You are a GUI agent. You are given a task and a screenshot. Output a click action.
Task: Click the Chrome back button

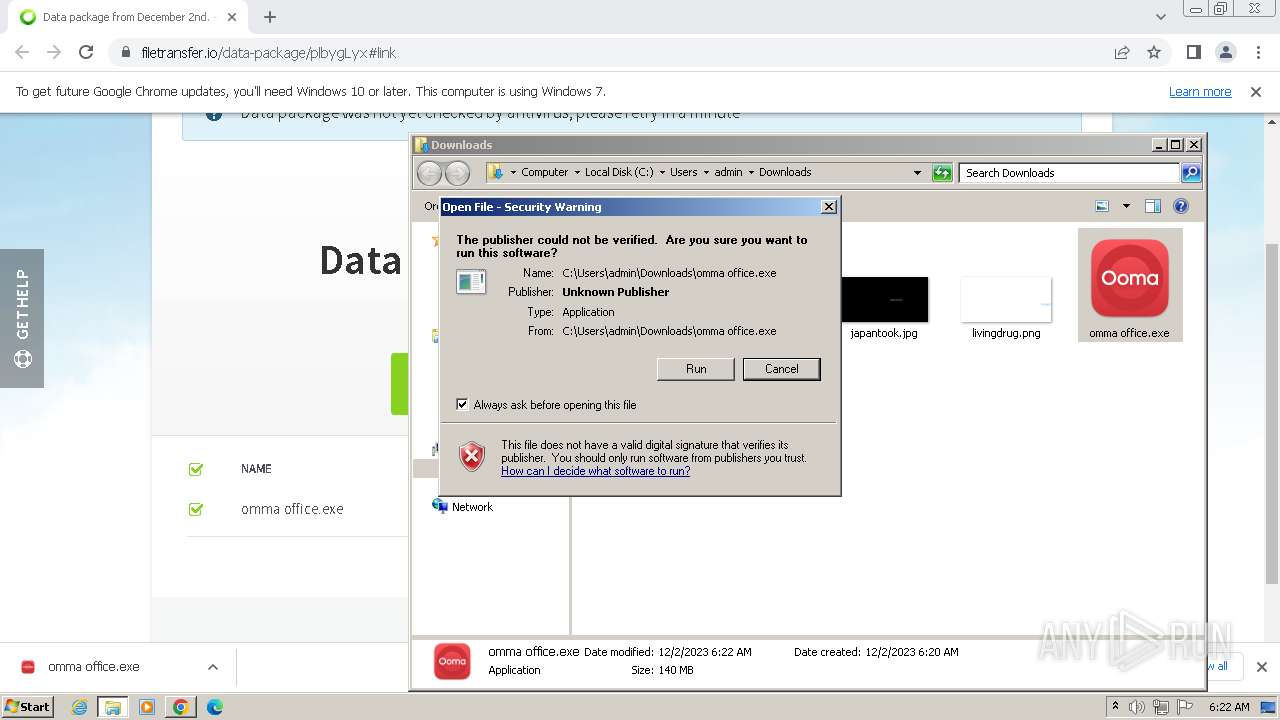click(x=22, y=52)
